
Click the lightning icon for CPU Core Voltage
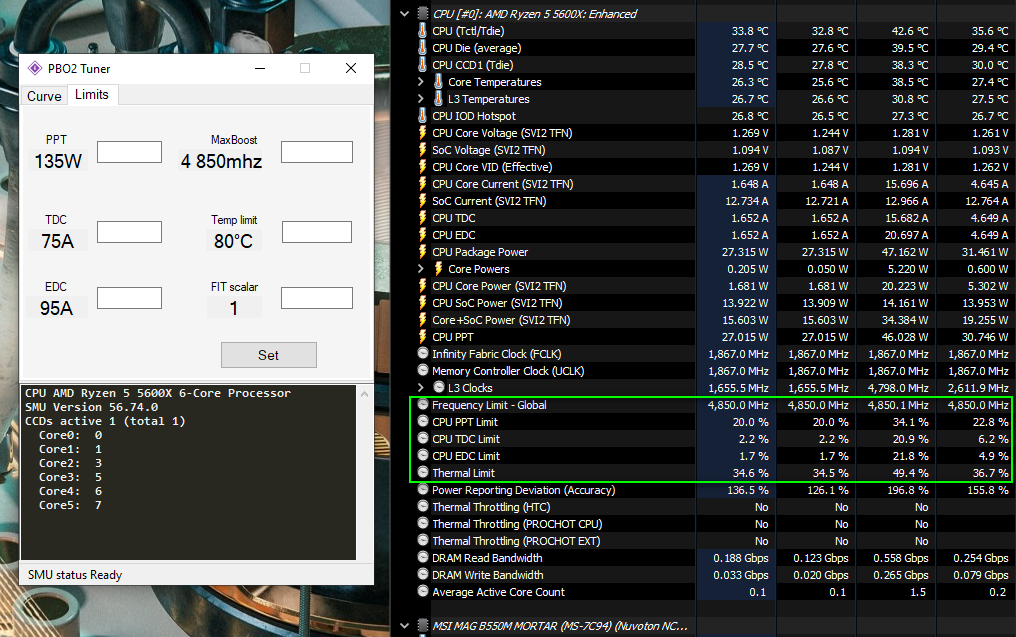(x=422, y=132)
